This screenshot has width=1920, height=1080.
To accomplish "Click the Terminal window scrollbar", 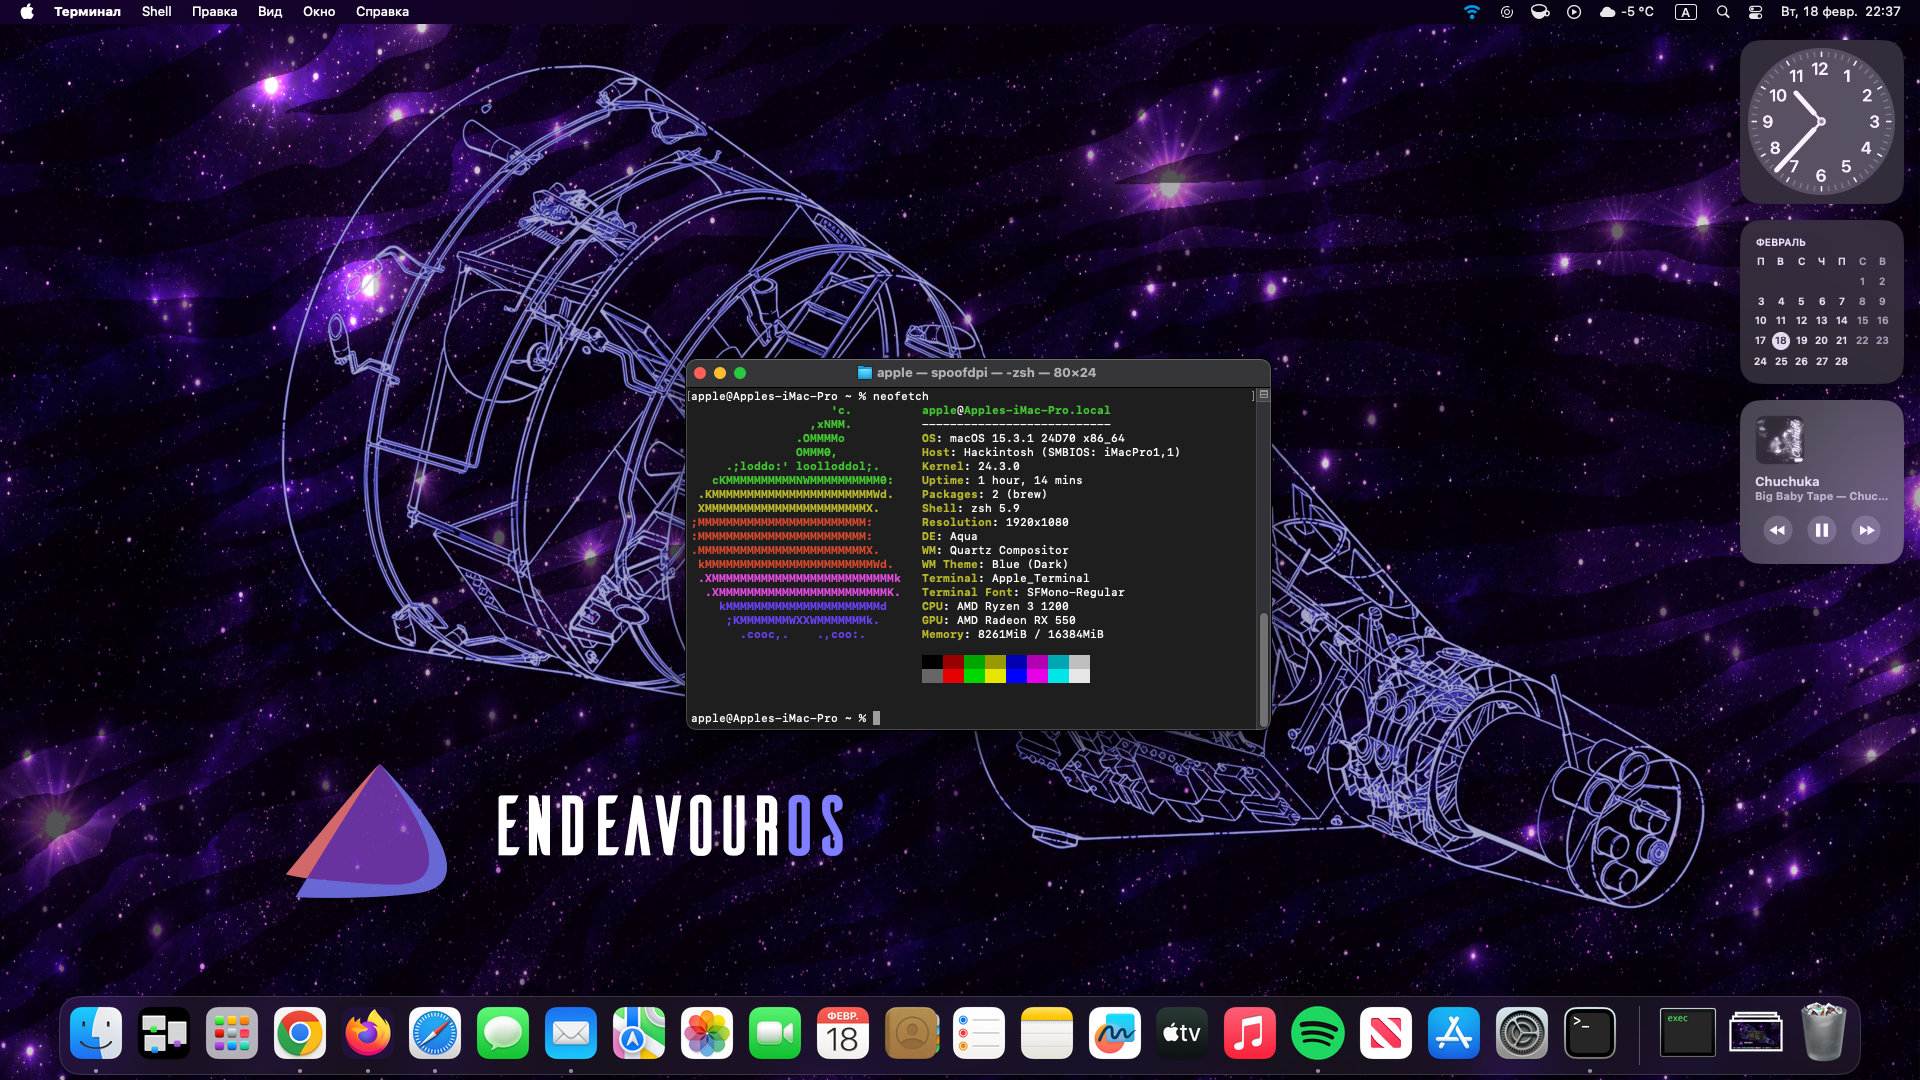I will click(x=1263, y=668).
